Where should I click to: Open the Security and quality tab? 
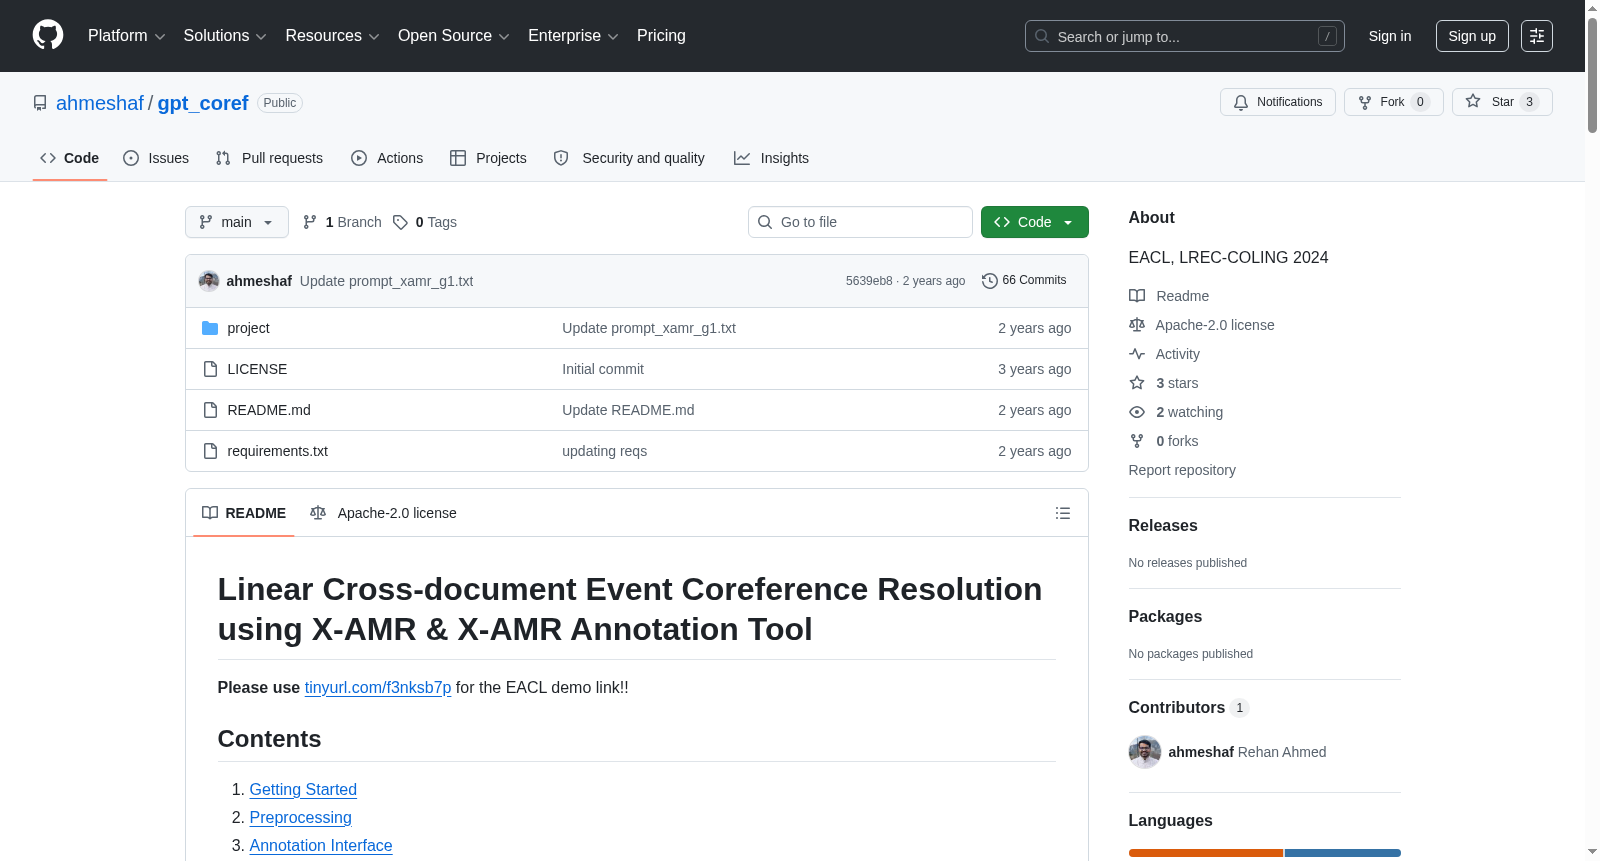coord(629,158)
